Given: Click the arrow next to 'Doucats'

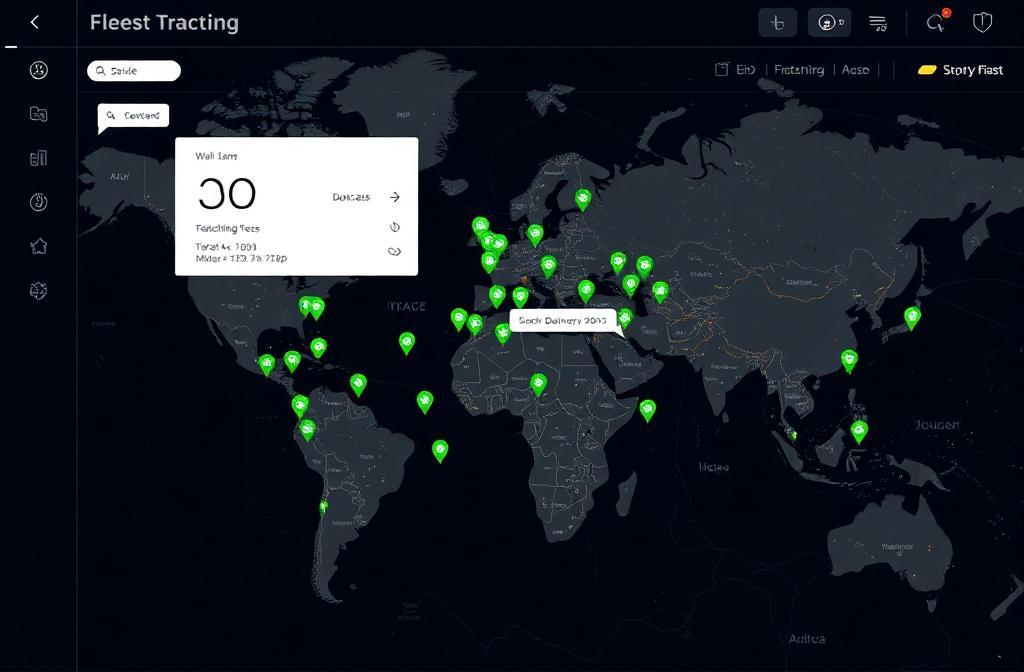Looking at the screenshot, I should point(394,197).
